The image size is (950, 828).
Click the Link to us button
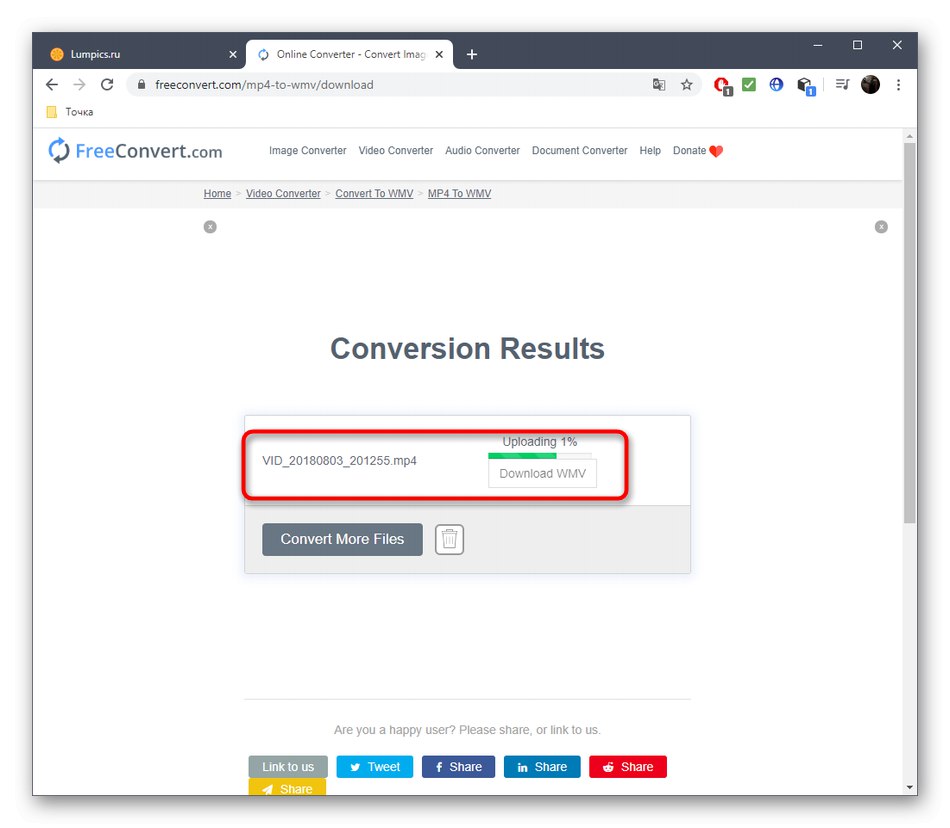click(x=288, y=767)
